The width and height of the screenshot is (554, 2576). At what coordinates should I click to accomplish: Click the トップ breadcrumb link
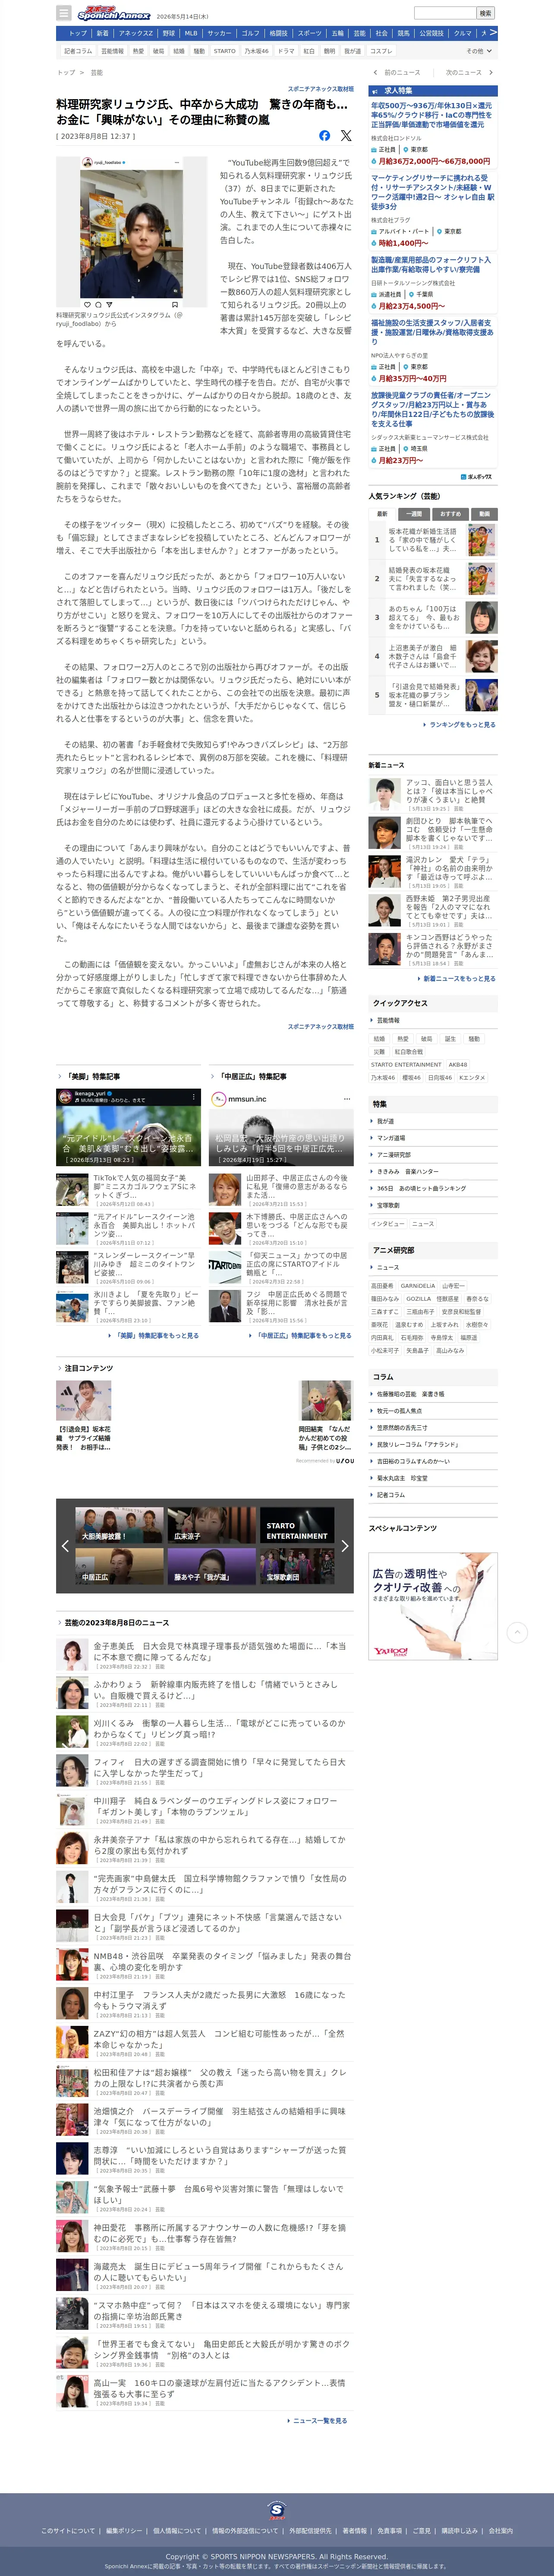click(66, 72)
